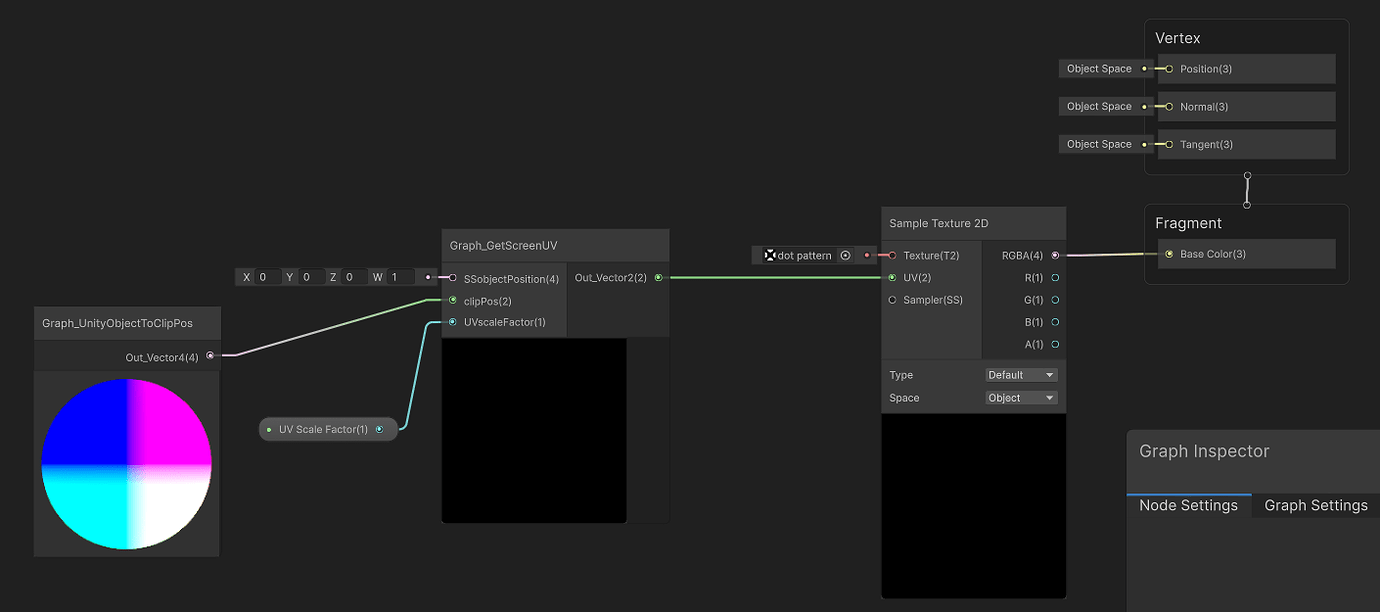The height and width of the screenshot is (612, 1380).
Task: Click the color wheel preview below Out_Vector4
Action: coord(126,463)
